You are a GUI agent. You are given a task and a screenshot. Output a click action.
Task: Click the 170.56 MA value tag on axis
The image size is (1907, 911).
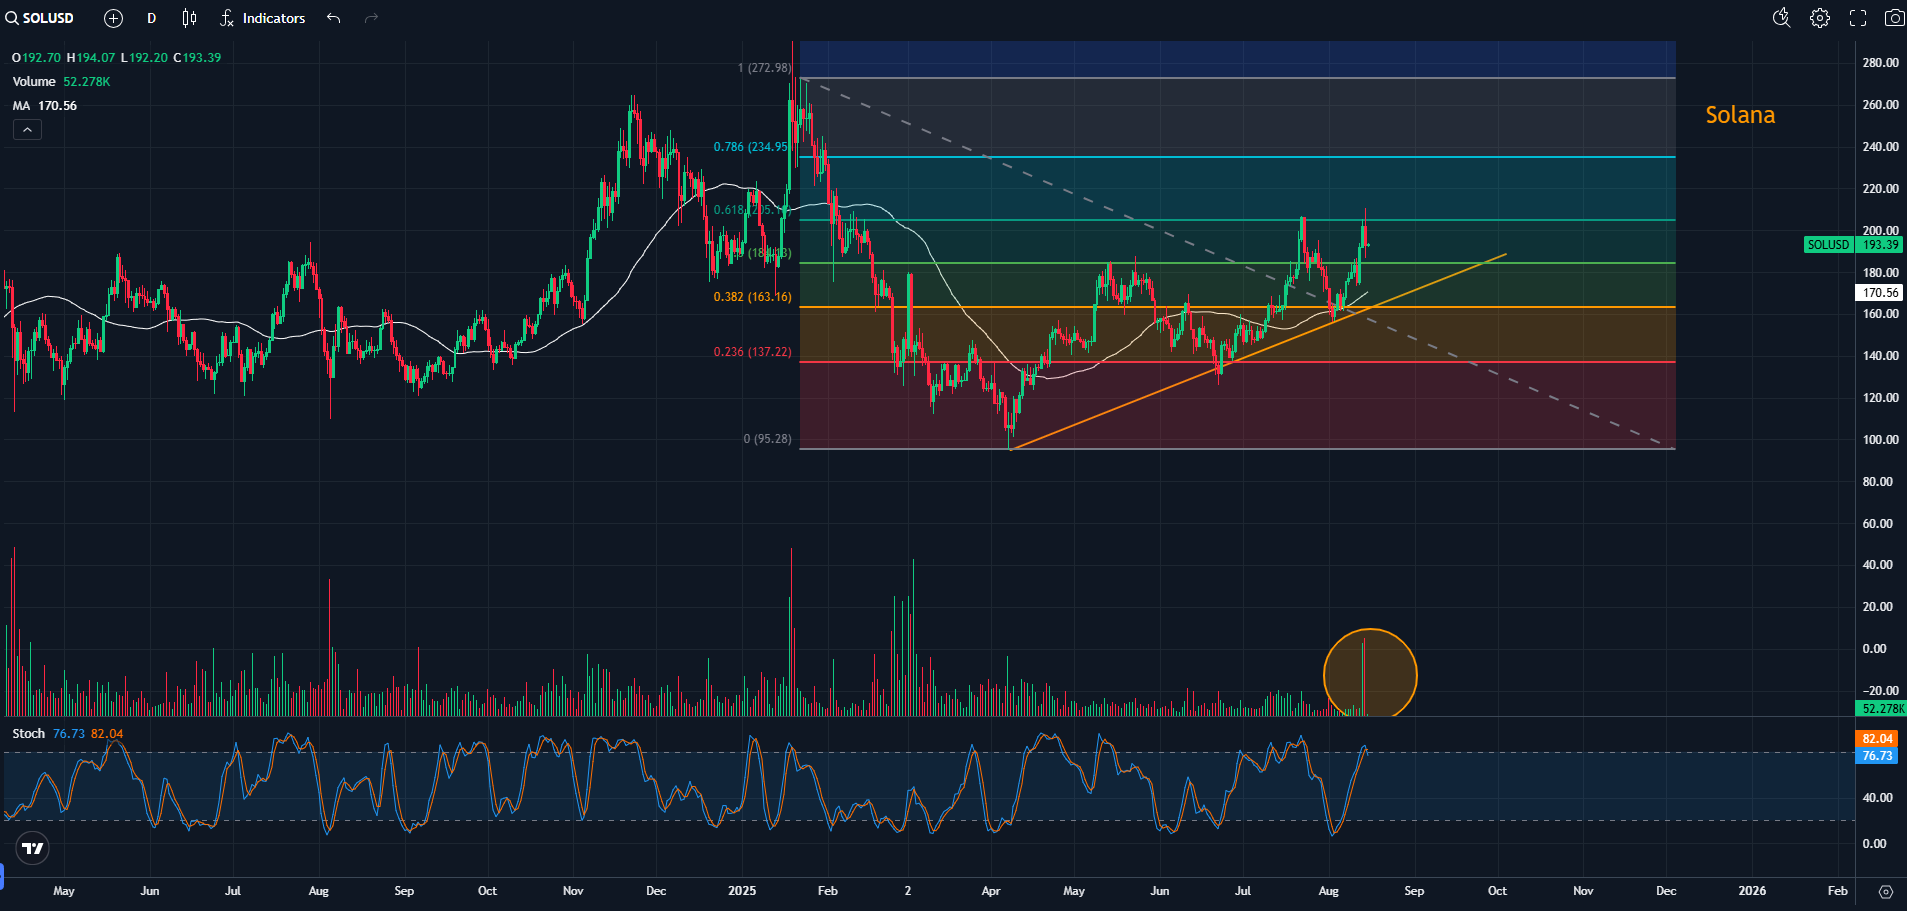coord(1880,293)
